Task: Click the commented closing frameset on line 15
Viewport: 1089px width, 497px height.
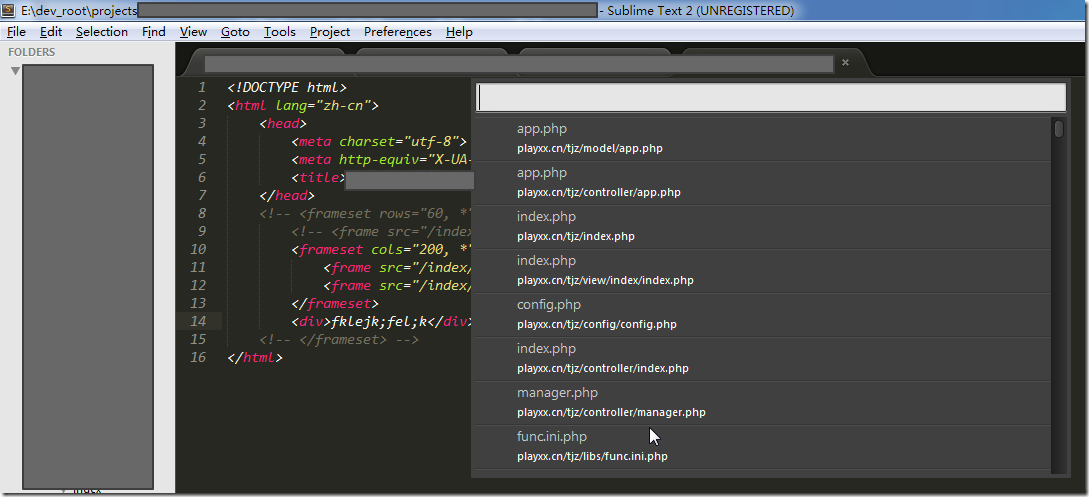Action: 339,339
